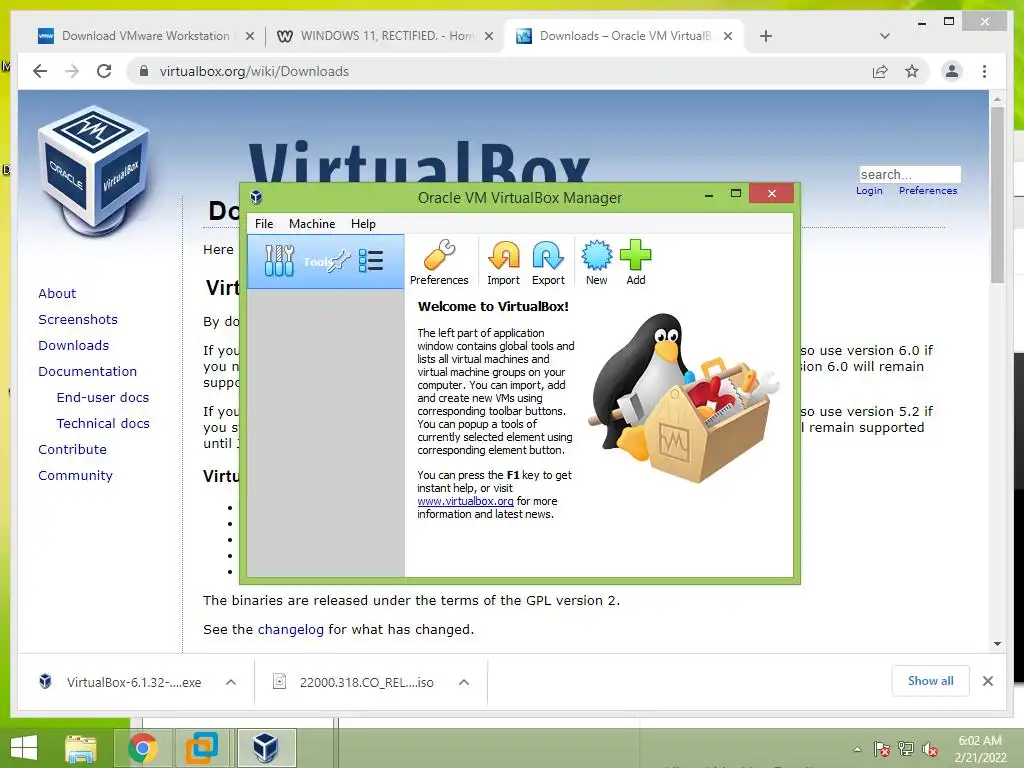Click the Tools pin icon
This screenshot has width=1024, height=768.
click(339, 261)
